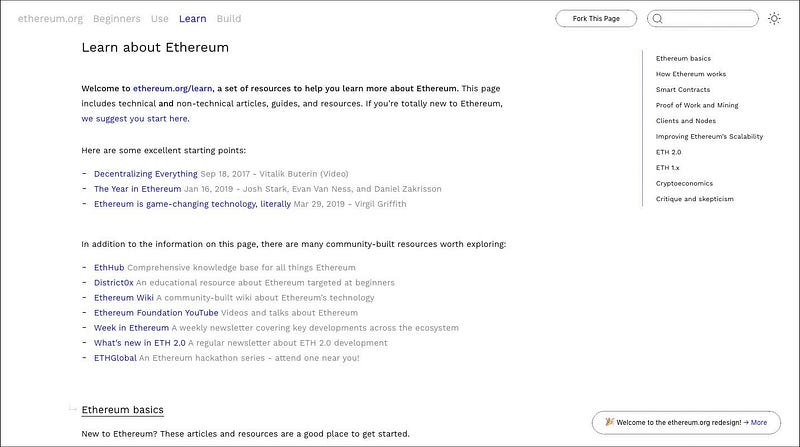Open the Use nav item
Image resolution: width=800 pixels, height=447 pixels.
point(159,18)
